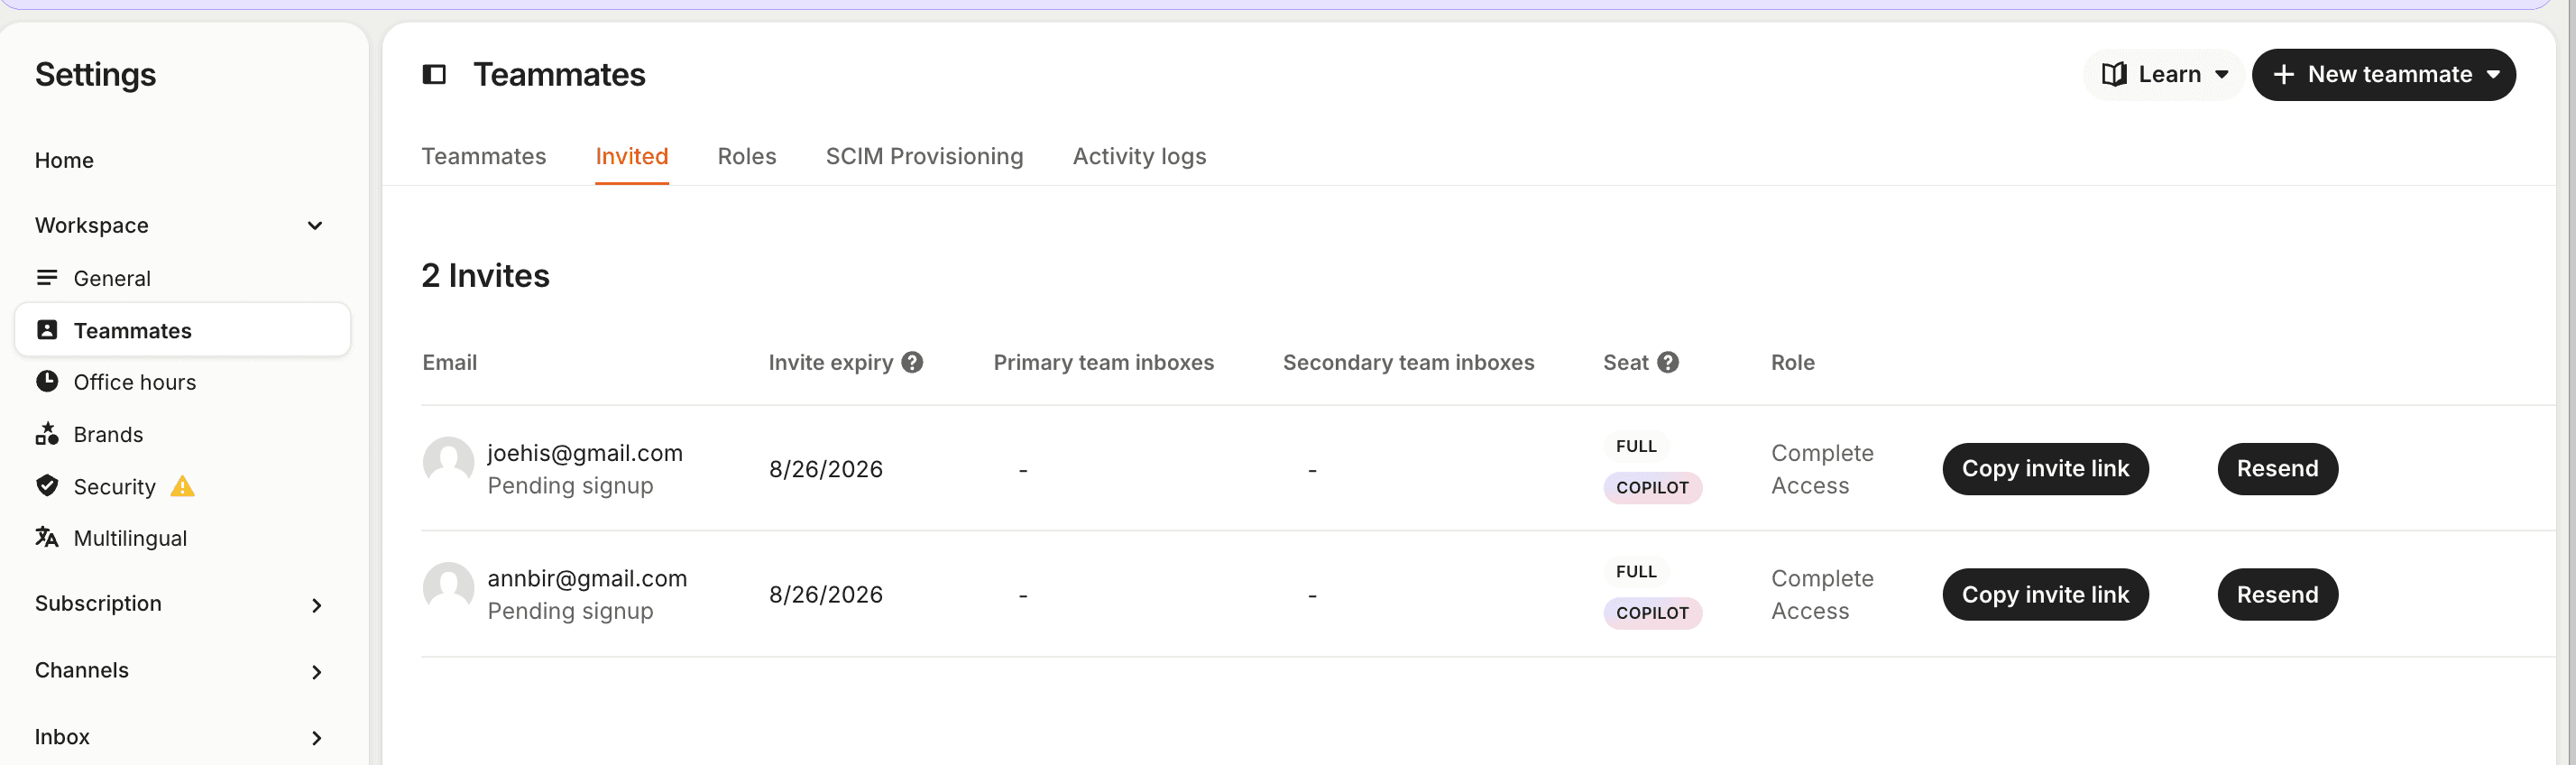Viewport: 2576px width, 765px height.
Task: Click expiry date 8/26/2026 for annbir
Action: [x=825, y=595]
